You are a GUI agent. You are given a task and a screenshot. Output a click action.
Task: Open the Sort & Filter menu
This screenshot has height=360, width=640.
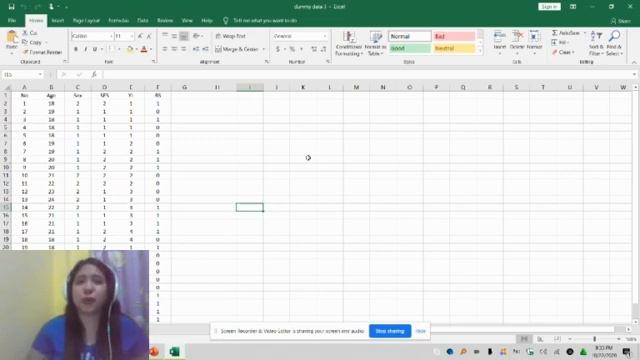pyautogui.click(x=596, y=43)
